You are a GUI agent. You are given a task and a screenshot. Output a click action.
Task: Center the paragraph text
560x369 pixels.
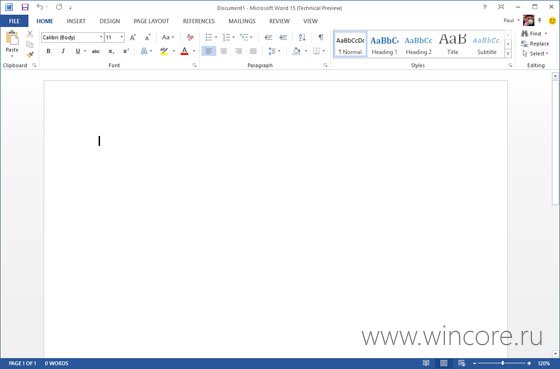click(224, 51)
